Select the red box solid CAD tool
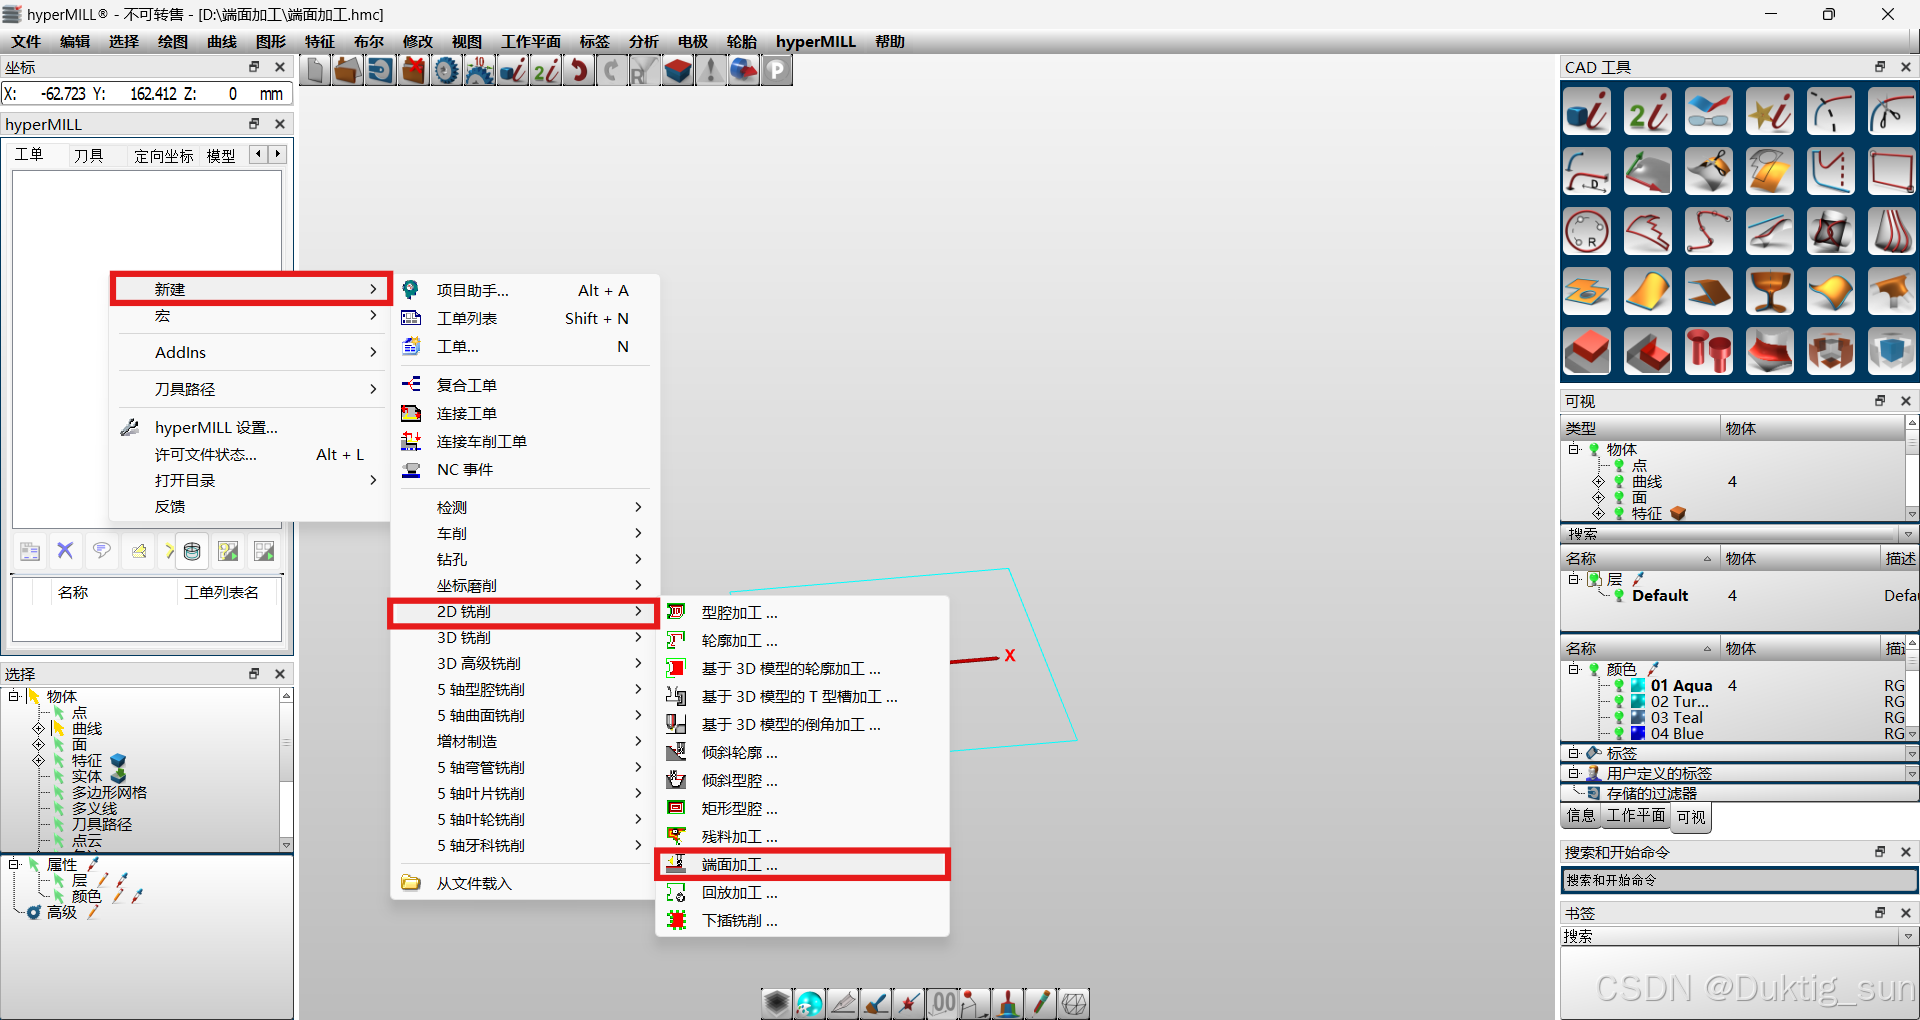This screenshot has height=1020, width=1920. (1587, 352)
